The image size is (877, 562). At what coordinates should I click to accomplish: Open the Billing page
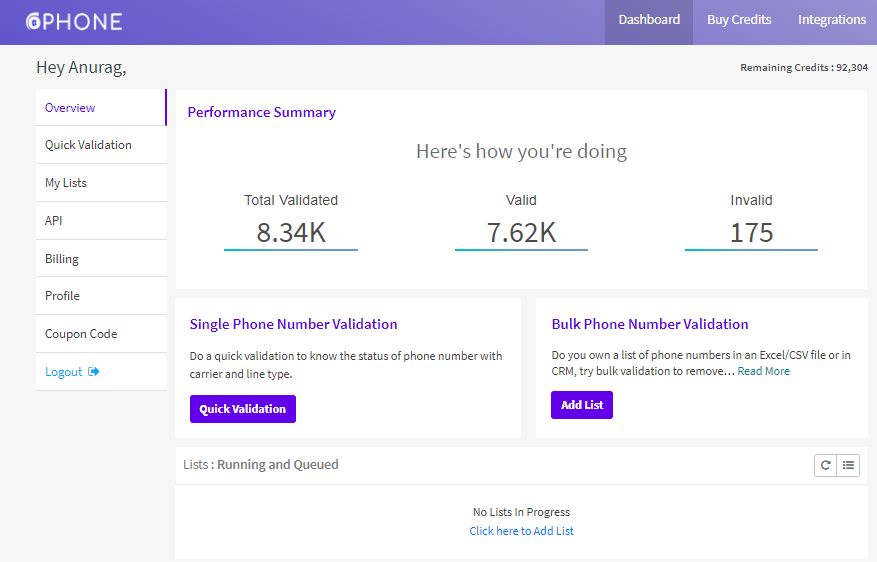[x=62, y=259]
